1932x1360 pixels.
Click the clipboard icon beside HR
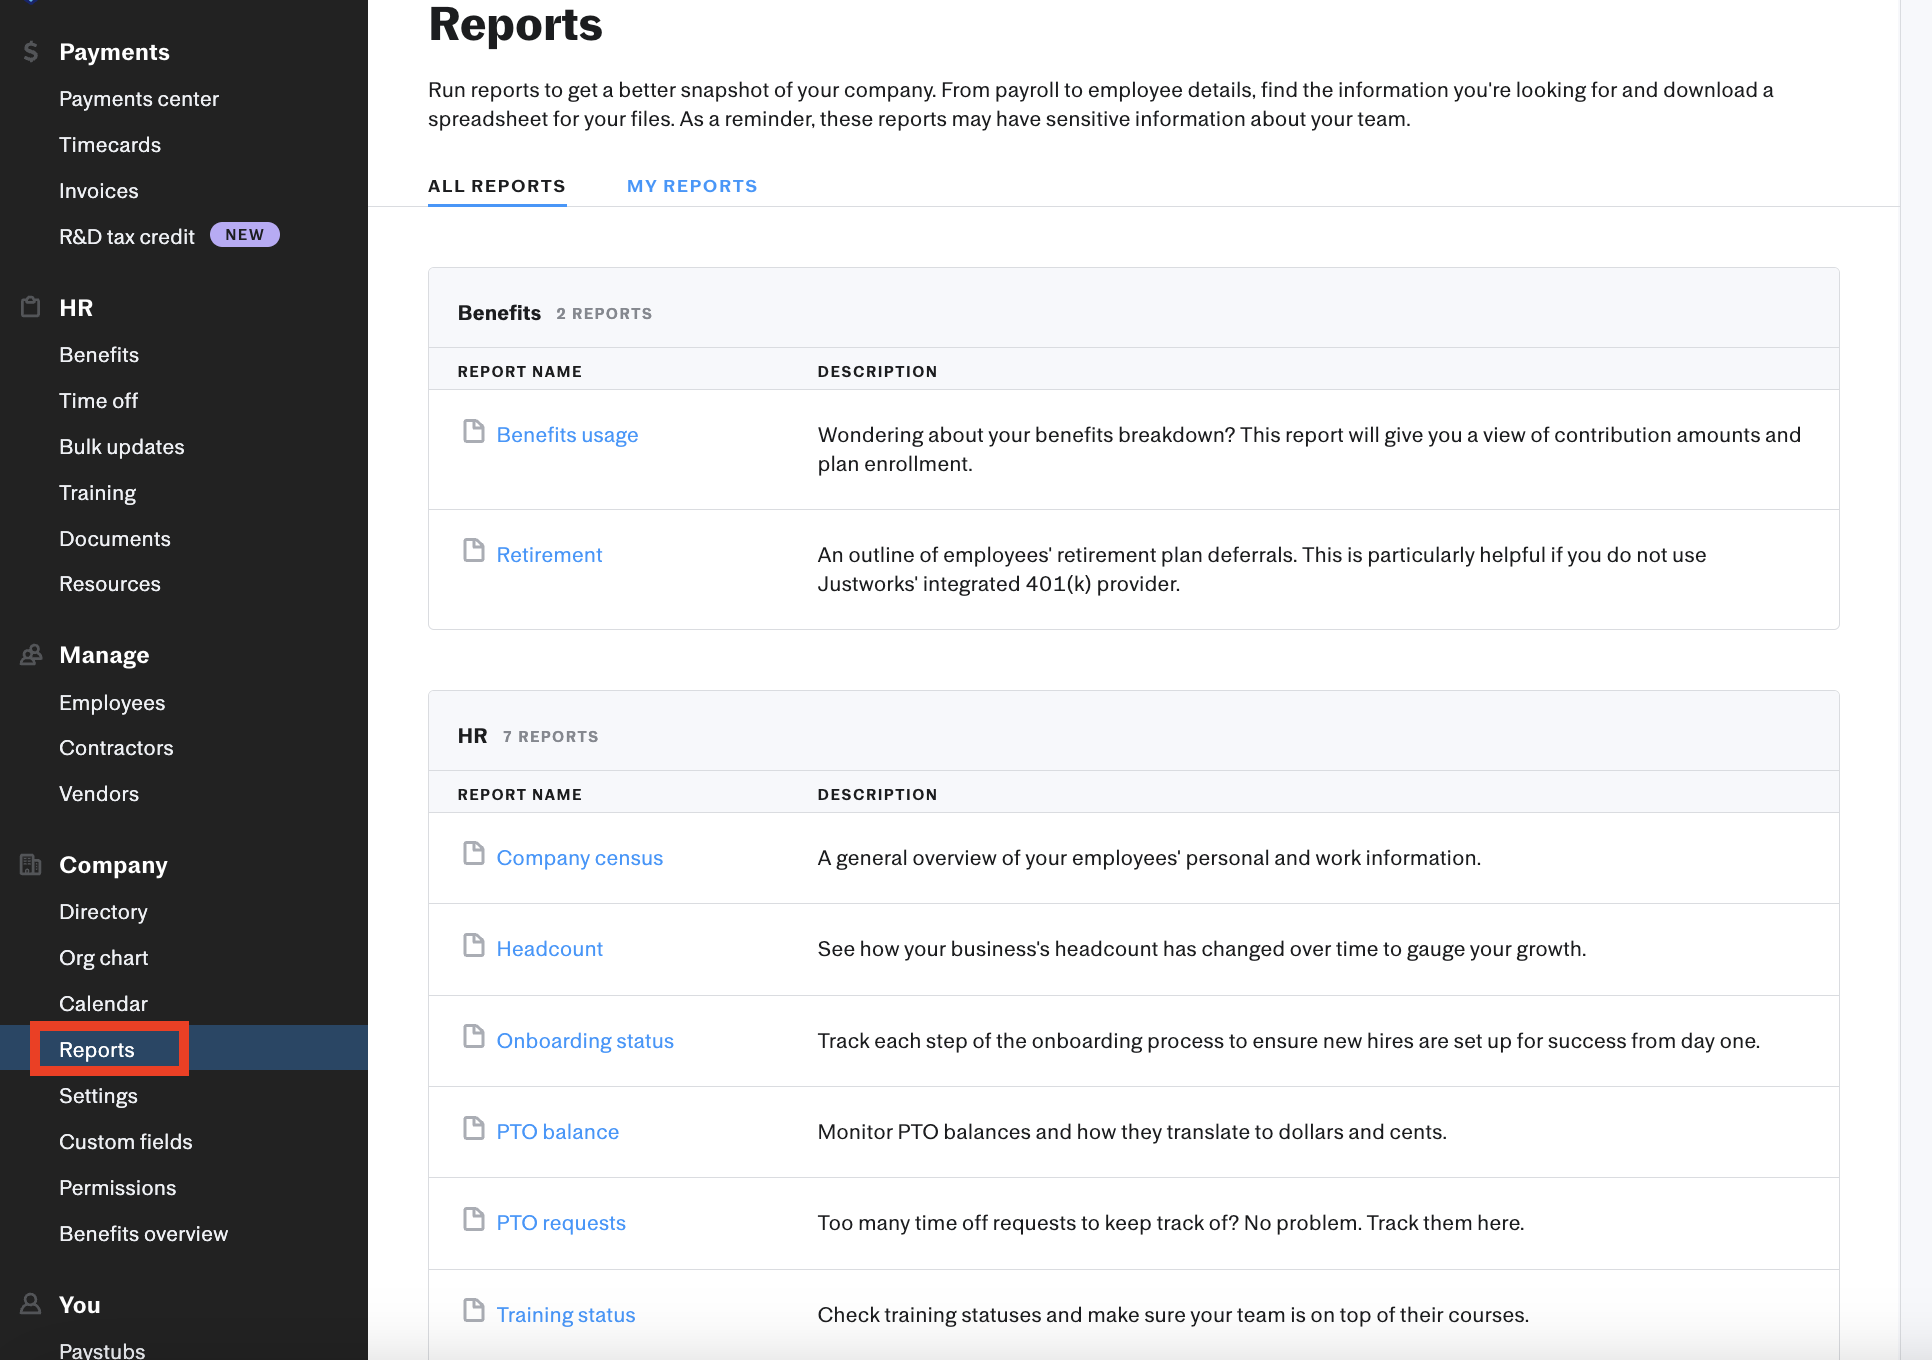tap(31, 307)
